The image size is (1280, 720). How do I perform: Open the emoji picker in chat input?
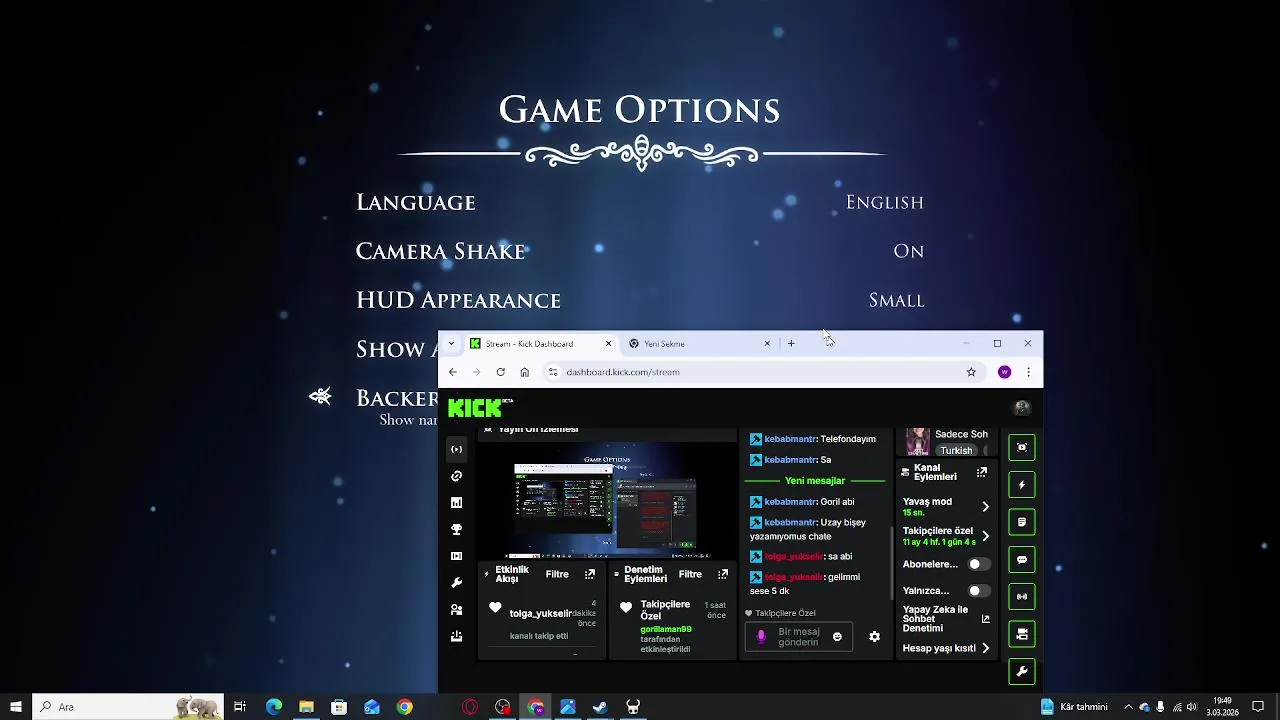(837, 636)
